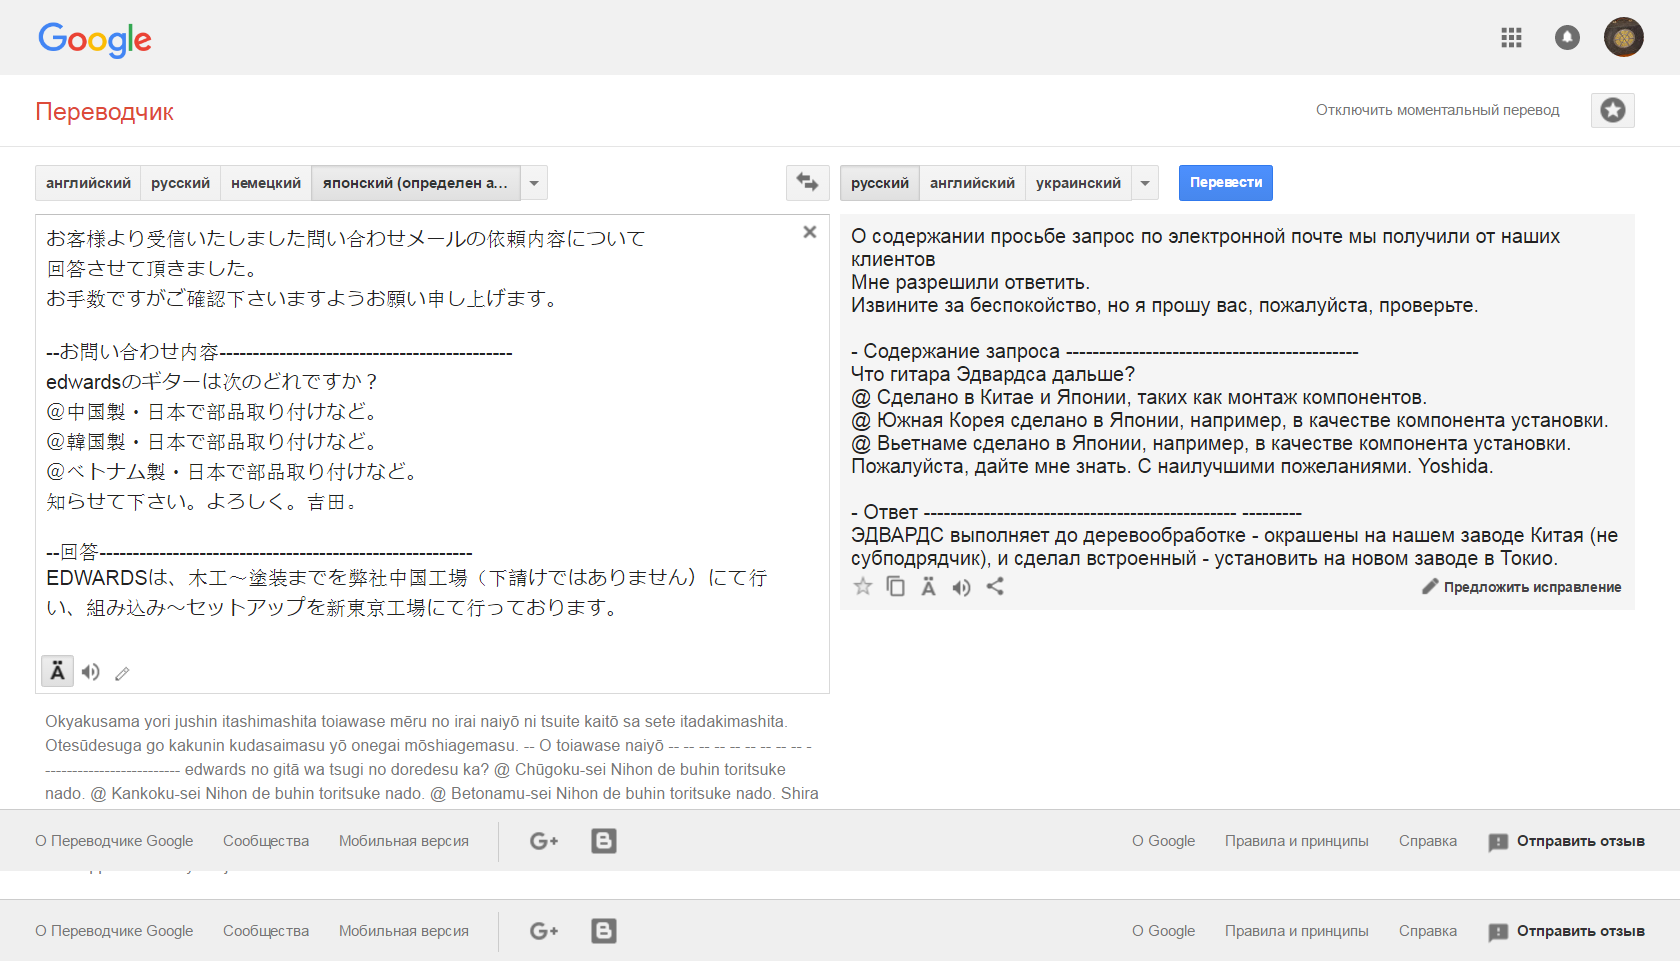Open the phrasebook star button
The image size is (1680, 961).
(x=1613, y=110)
